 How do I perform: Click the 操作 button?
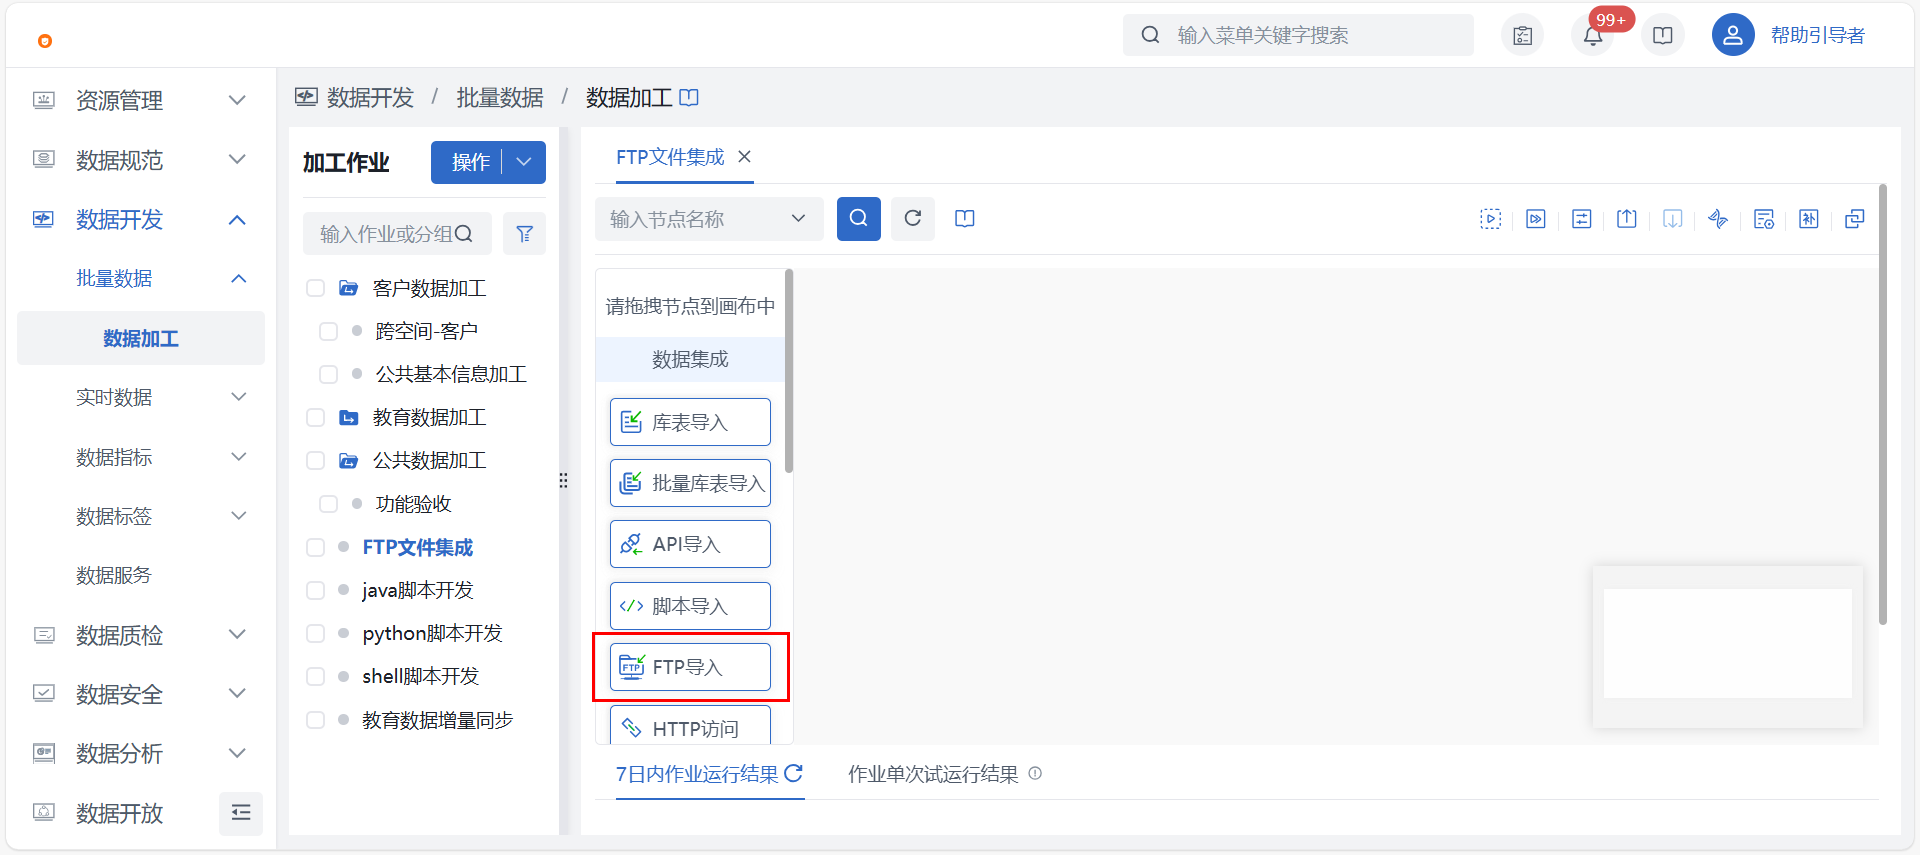coord(470,162)
